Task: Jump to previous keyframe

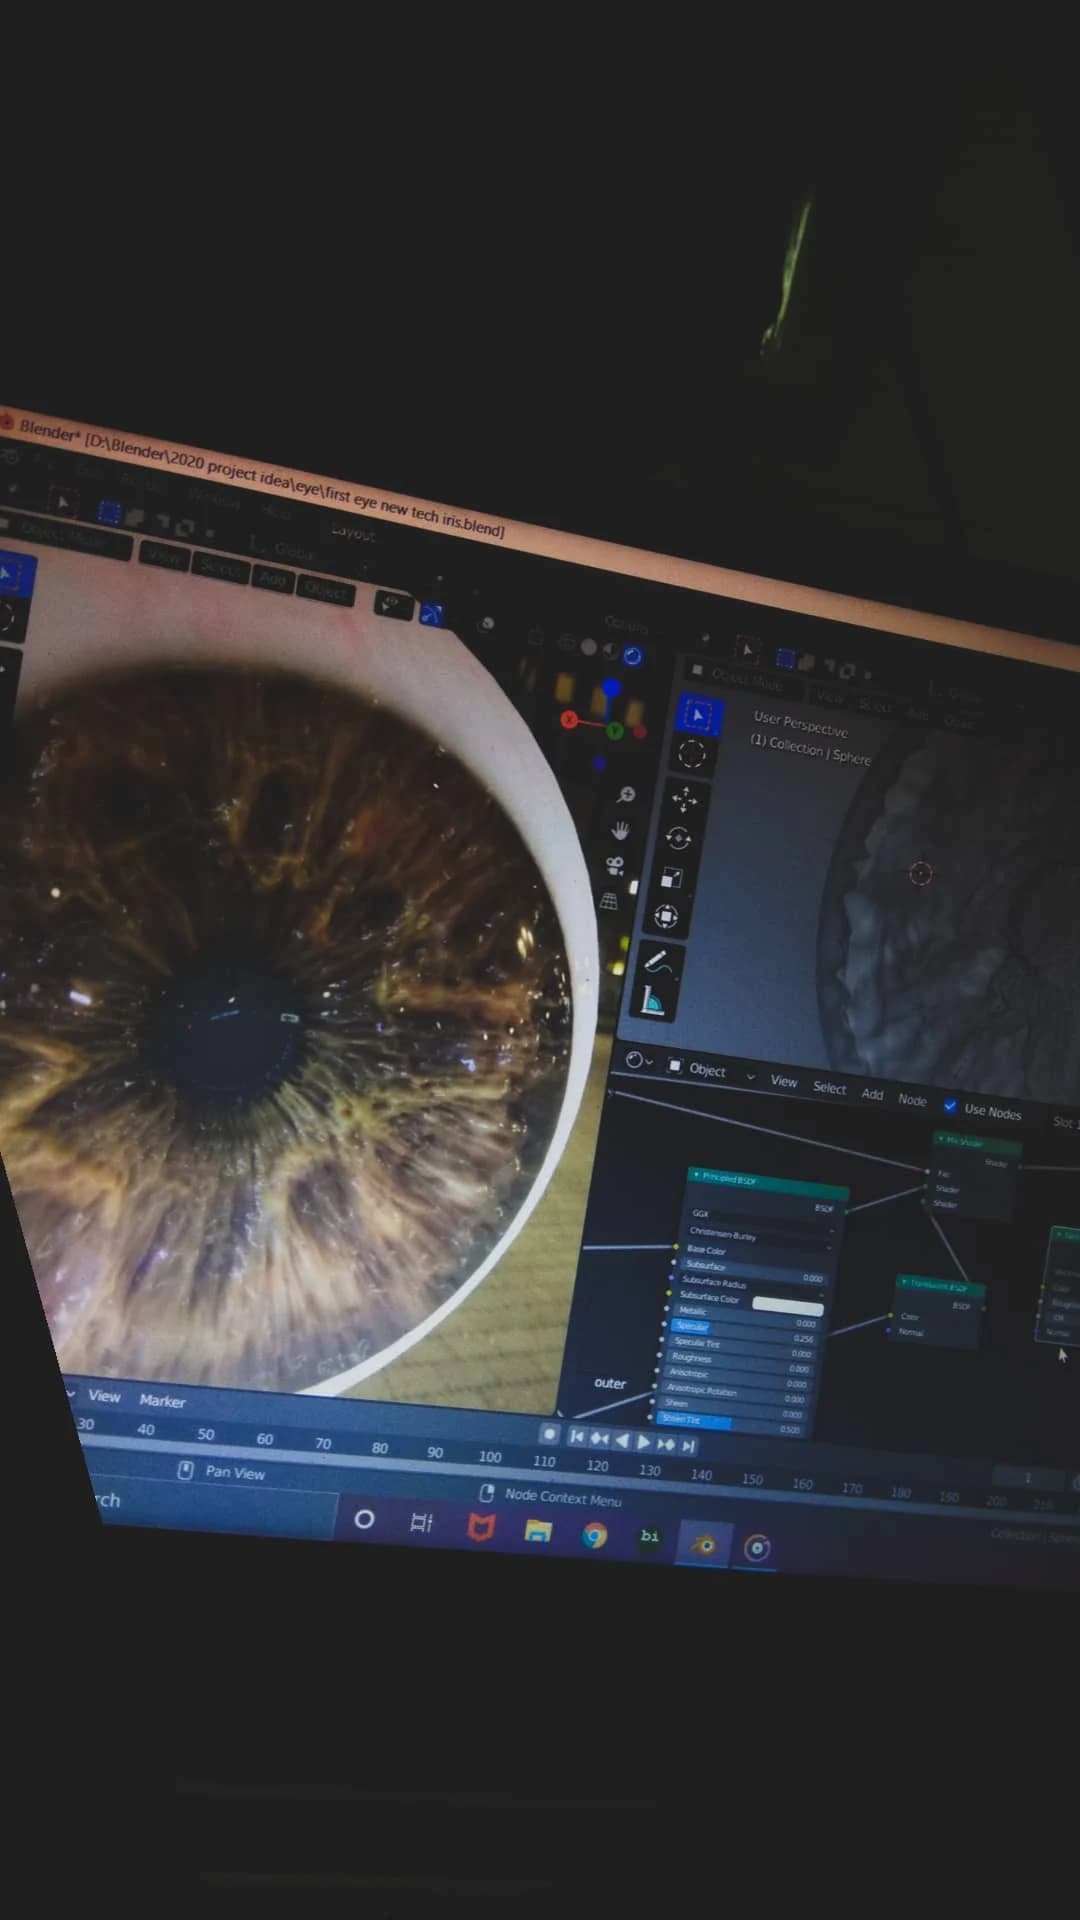Action: click(x=599, y=1439)
